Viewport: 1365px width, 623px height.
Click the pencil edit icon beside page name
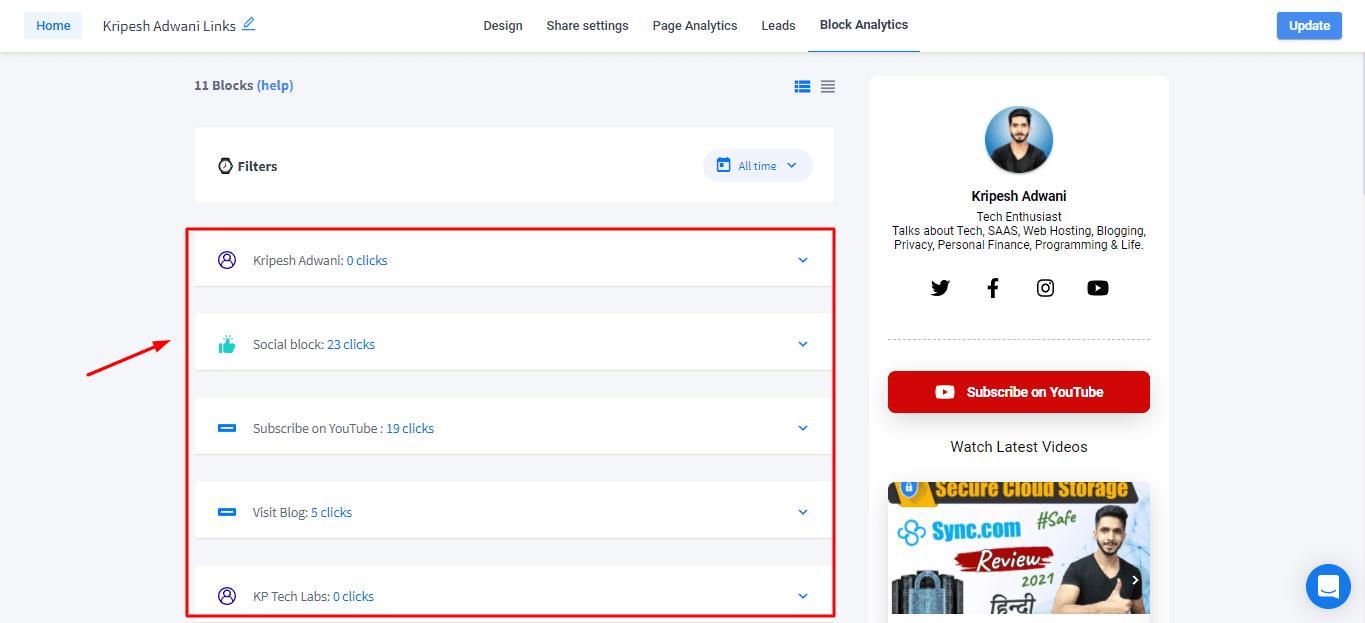(249, 24)
